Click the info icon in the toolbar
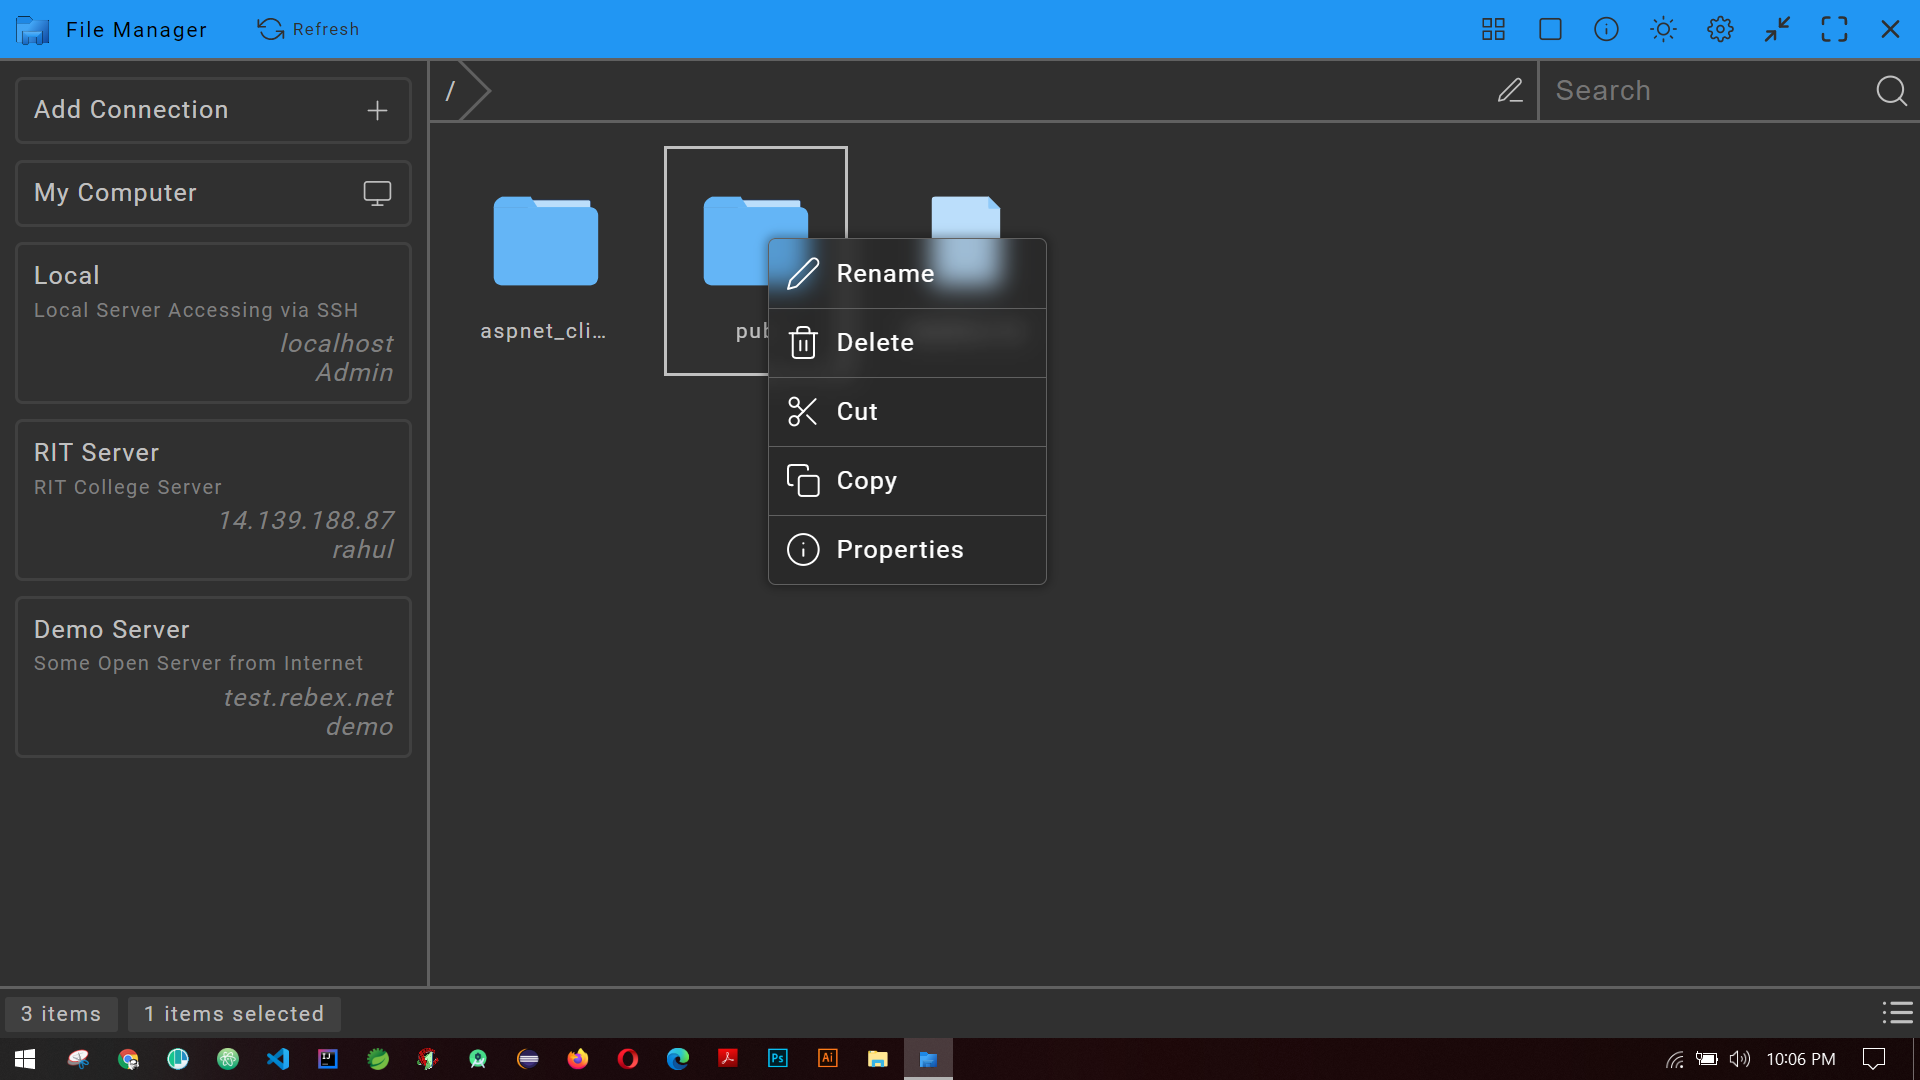The image size is (1920, 1080). tap(1605, 29)
